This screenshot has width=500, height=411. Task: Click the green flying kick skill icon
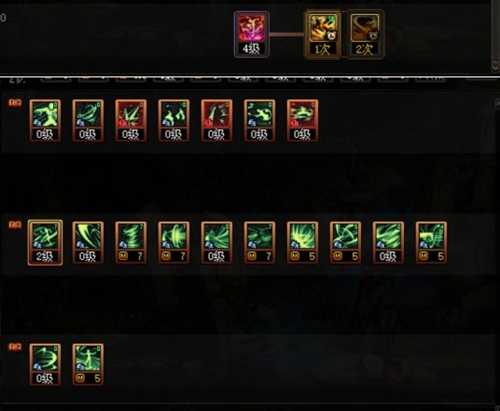pyautogui.click(x=260, y=121)
